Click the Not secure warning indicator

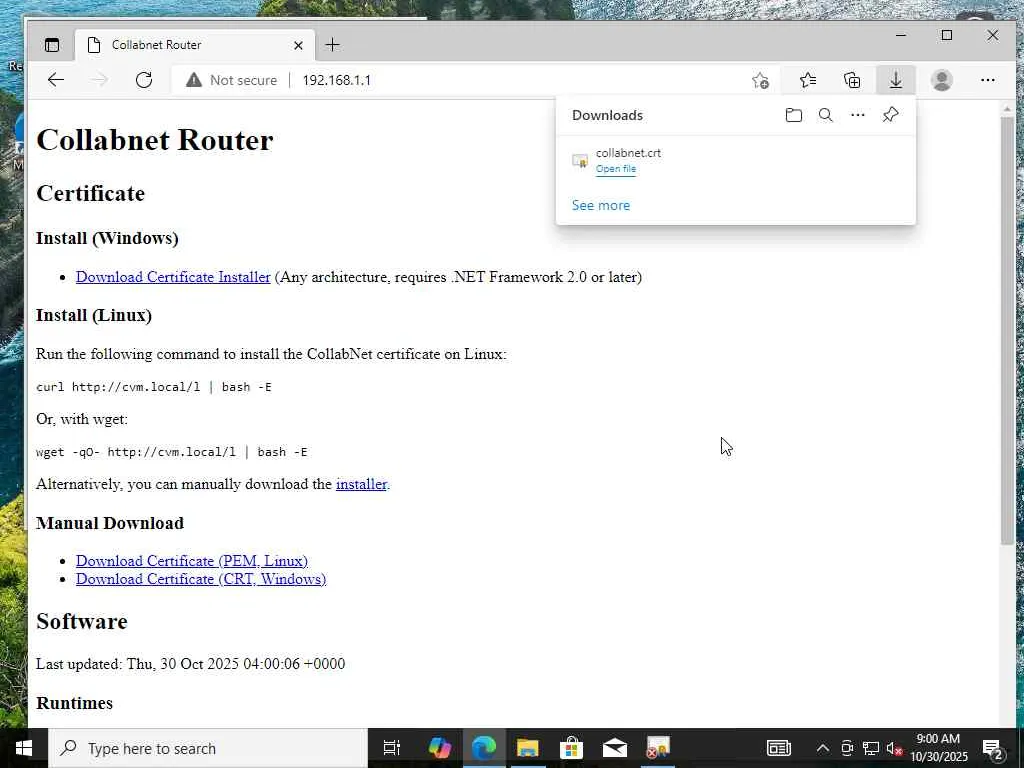click(232, 80)
